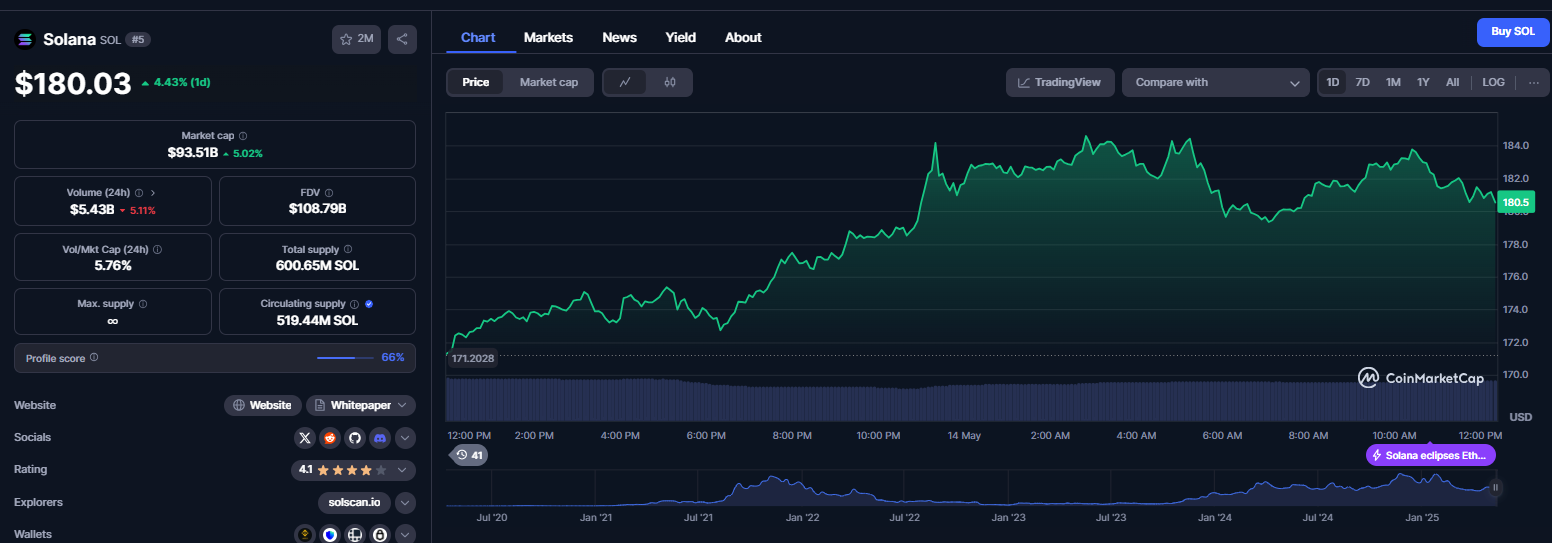Click the #5 rank badge

point(138,40)
